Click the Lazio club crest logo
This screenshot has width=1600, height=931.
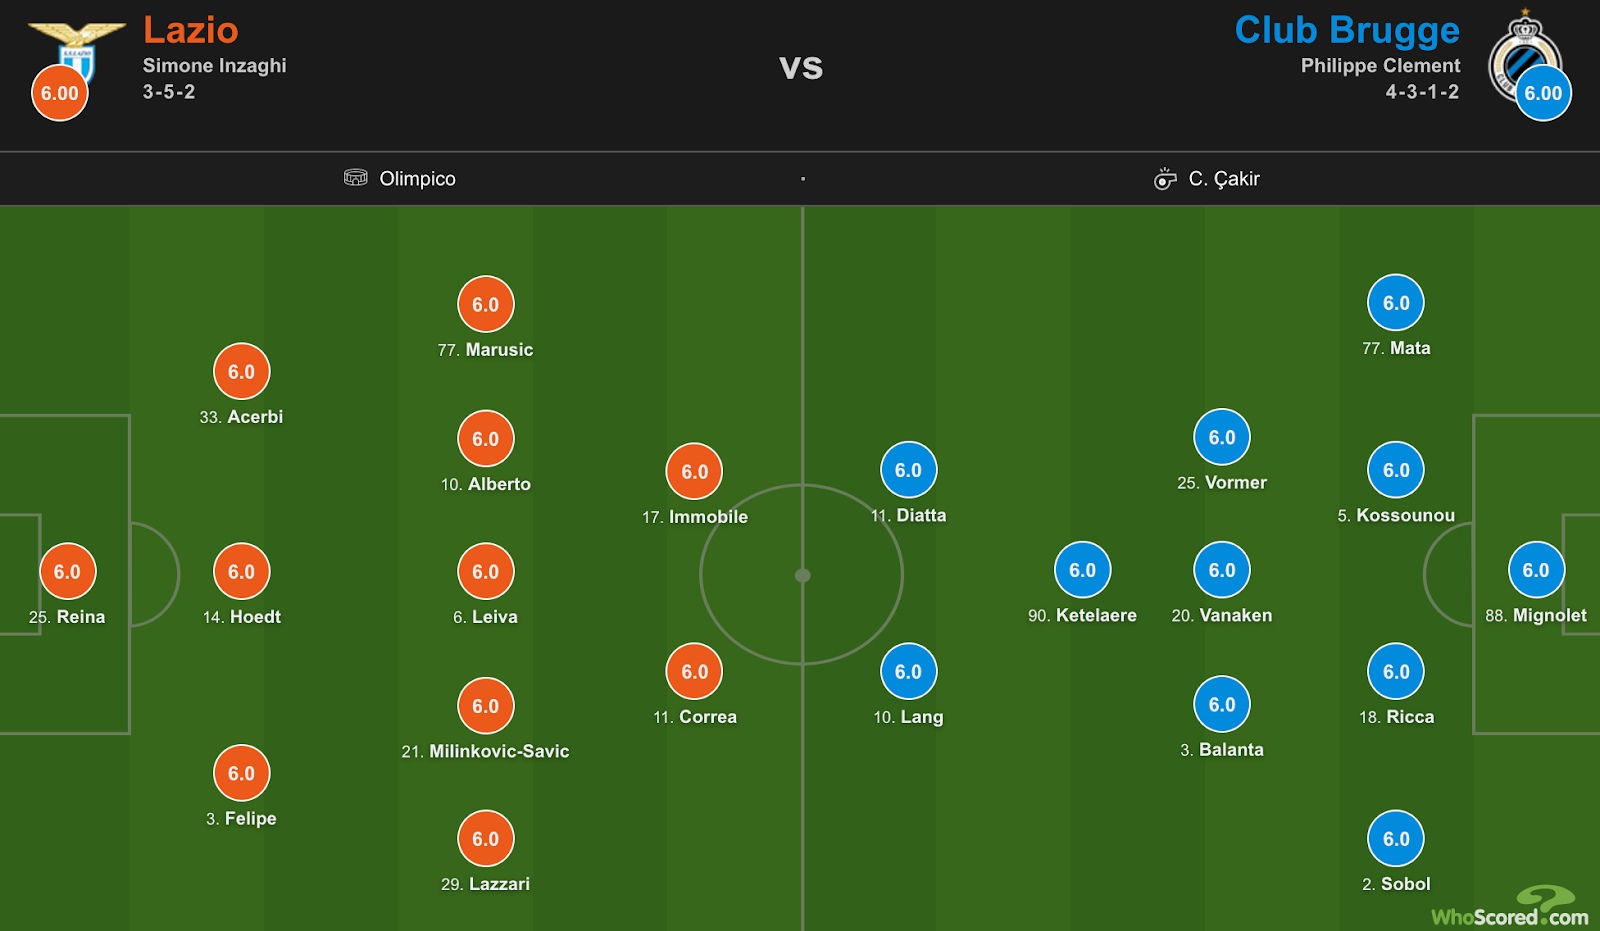click(x=77, y=50)
